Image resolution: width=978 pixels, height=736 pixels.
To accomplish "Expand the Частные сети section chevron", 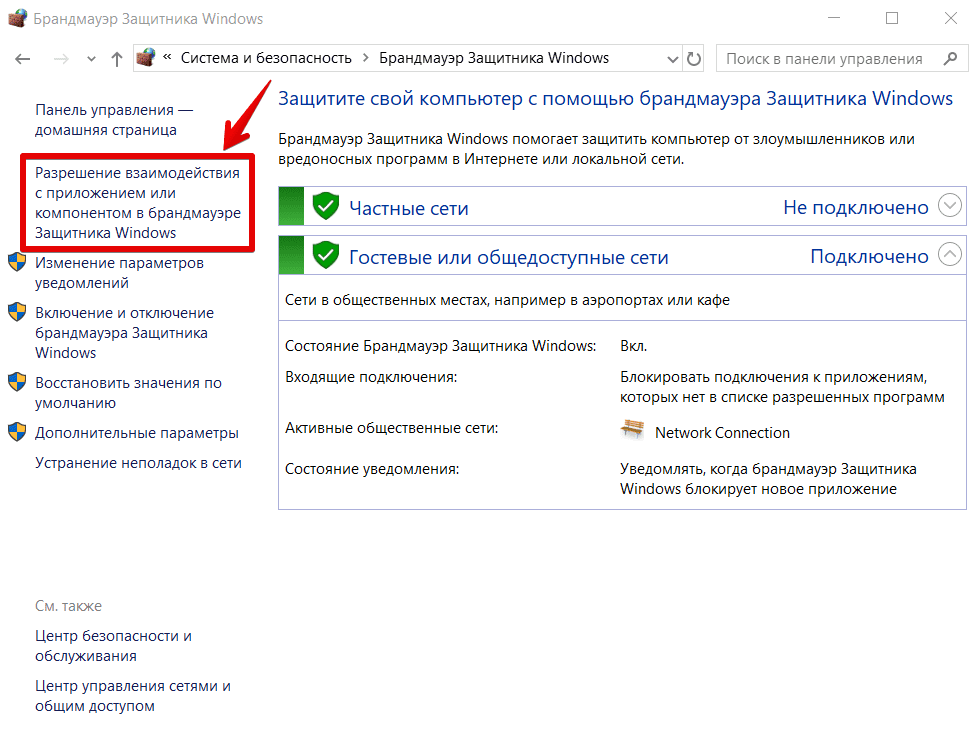I will [948, 206].
